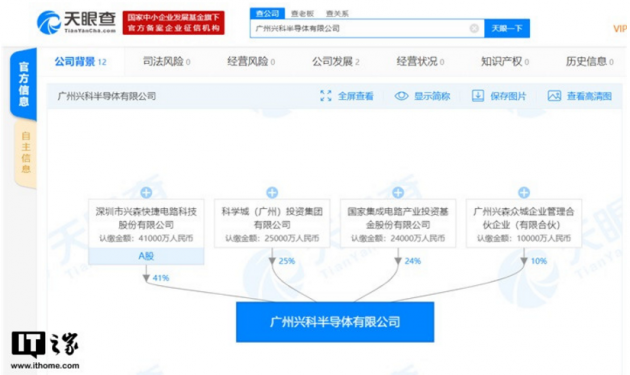Click the 天眼一下 search button
630x375 pixels.
[507, 28]
